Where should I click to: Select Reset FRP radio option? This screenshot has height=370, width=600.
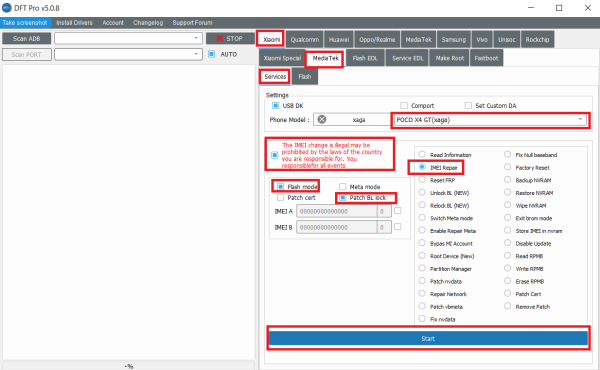click(422, 179)
